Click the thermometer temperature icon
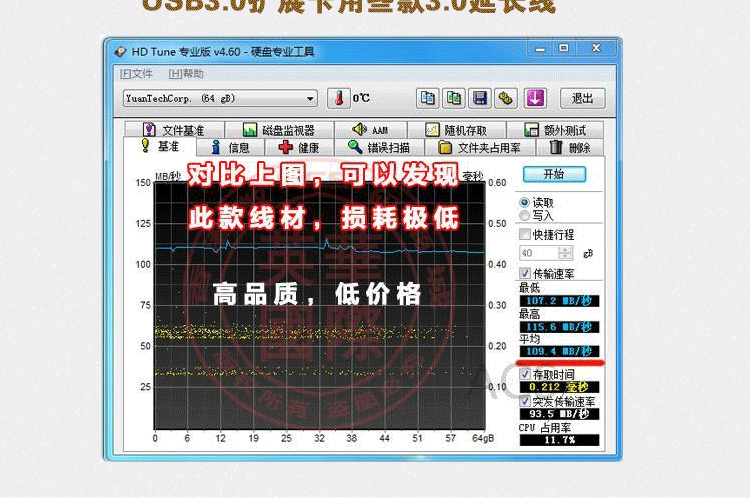The width and height of the screenshot is (750, 498). 339,98
